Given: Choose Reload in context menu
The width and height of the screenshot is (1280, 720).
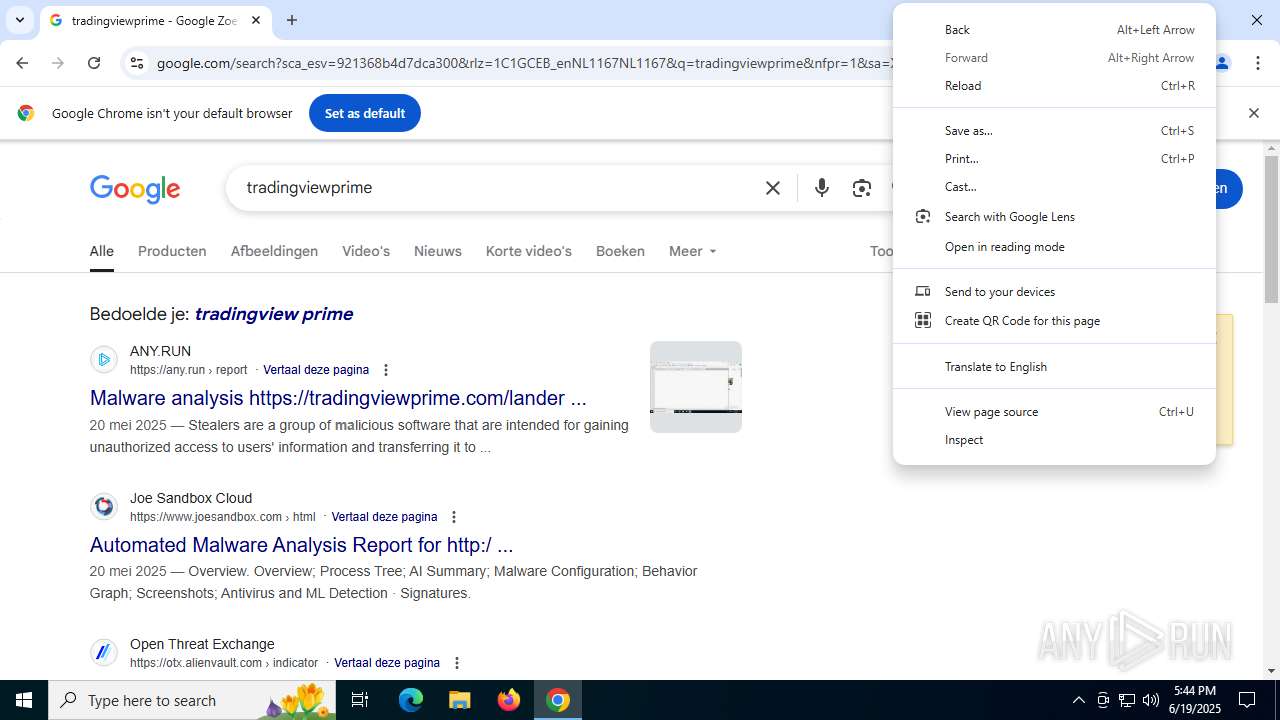Looking at the screenshot, I should (1054, 86).
